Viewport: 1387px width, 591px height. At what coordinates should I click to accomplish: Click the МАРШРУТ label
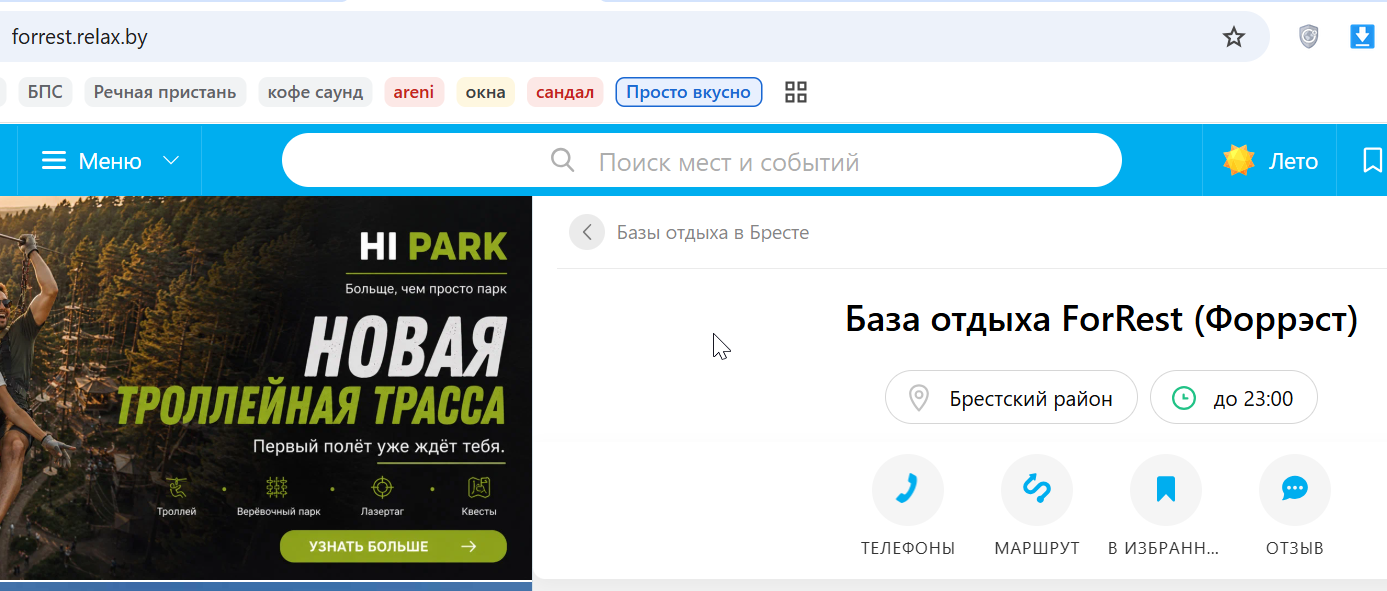1037,548
